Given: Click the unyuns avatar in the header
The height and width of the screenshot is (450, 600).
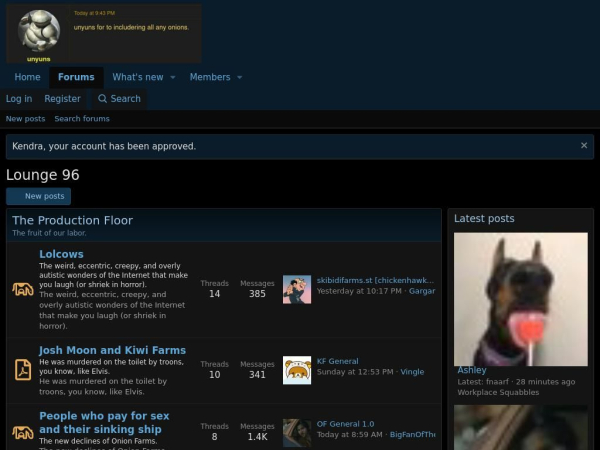Looking at the screenshot, I should (x=39, y=31).
